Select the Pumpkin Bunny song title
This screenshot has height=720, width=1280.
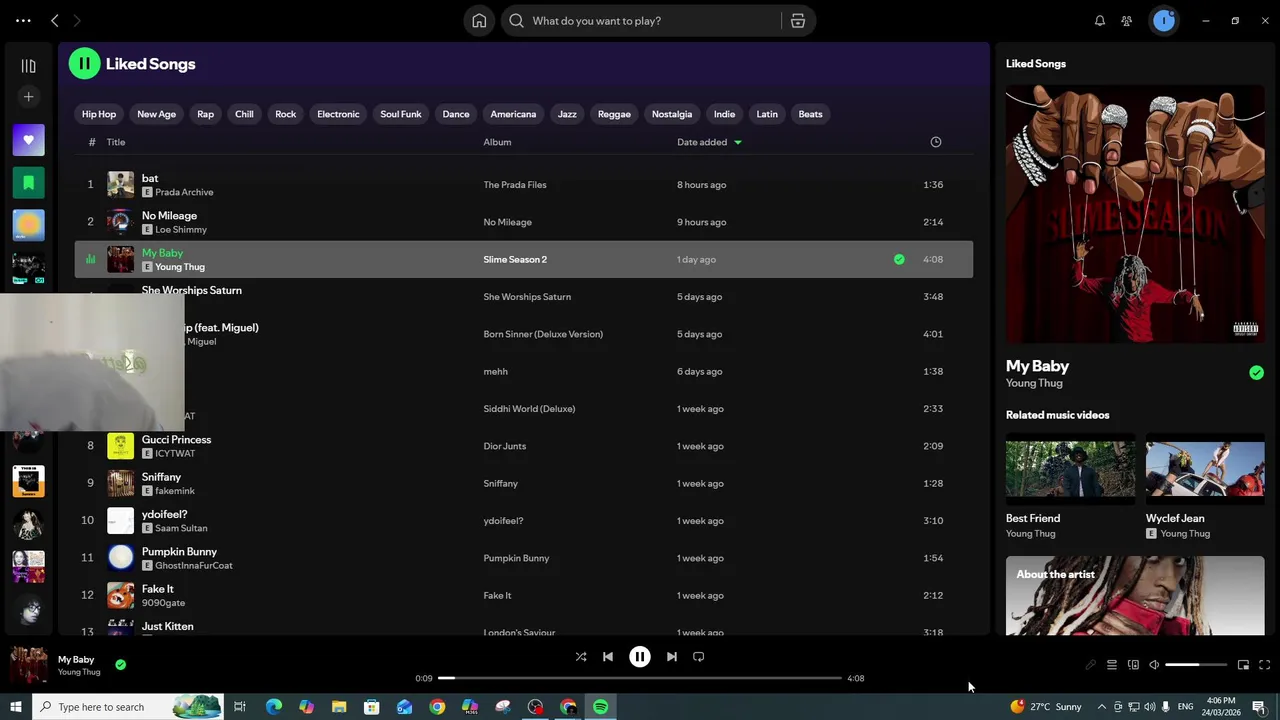tap(179, 552)
